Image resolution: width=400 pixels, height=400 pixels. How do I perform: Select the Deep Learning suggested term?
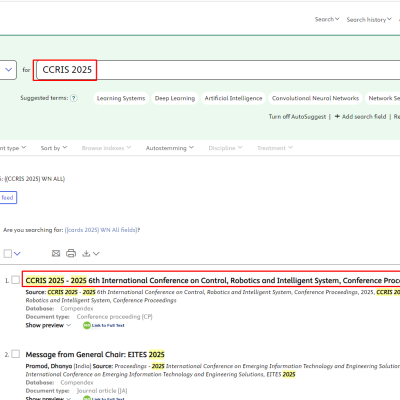175,98
